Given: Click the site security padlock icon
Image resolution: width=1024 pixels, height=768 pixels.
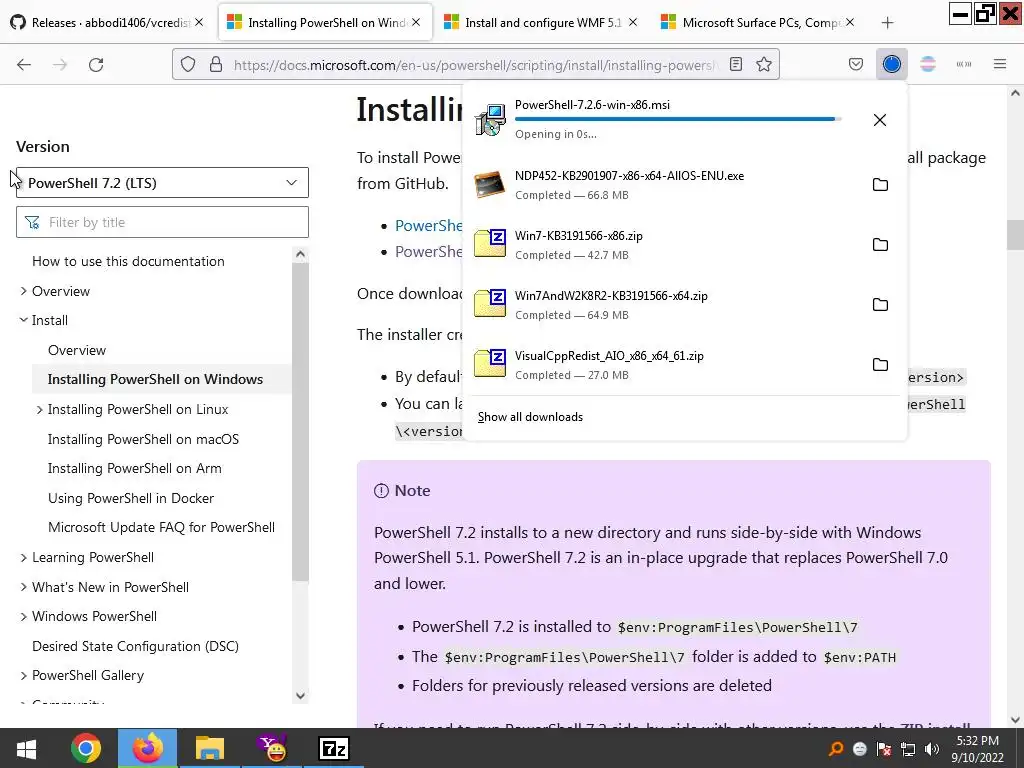Looking at the screenshot, I should 216,65.
